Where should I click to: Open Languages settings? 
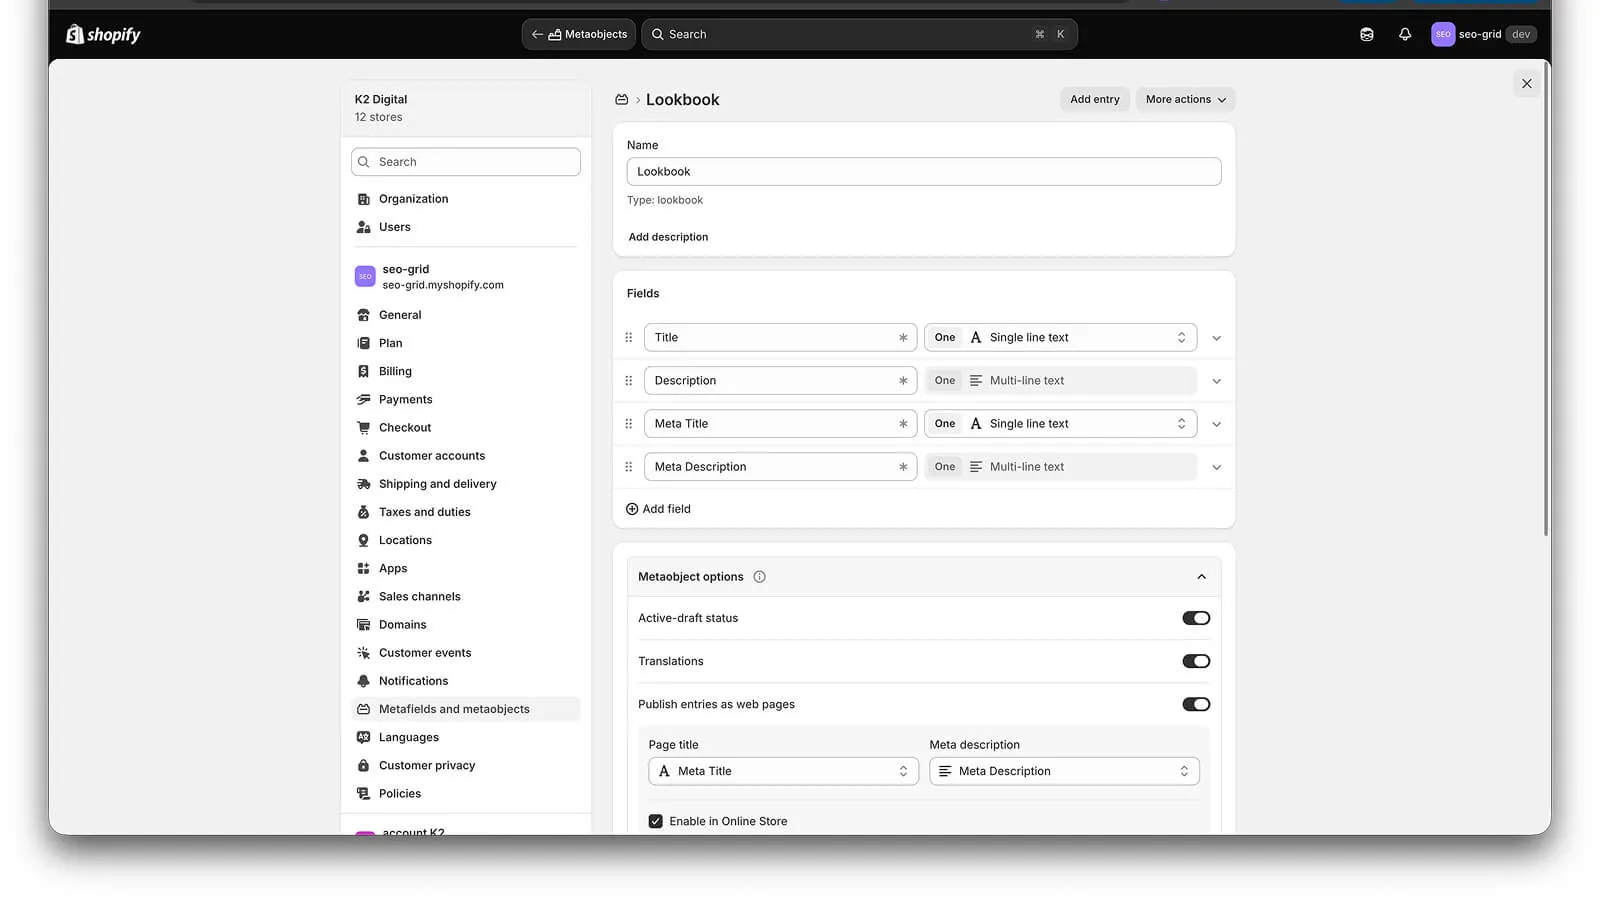(x=466, y=737)
